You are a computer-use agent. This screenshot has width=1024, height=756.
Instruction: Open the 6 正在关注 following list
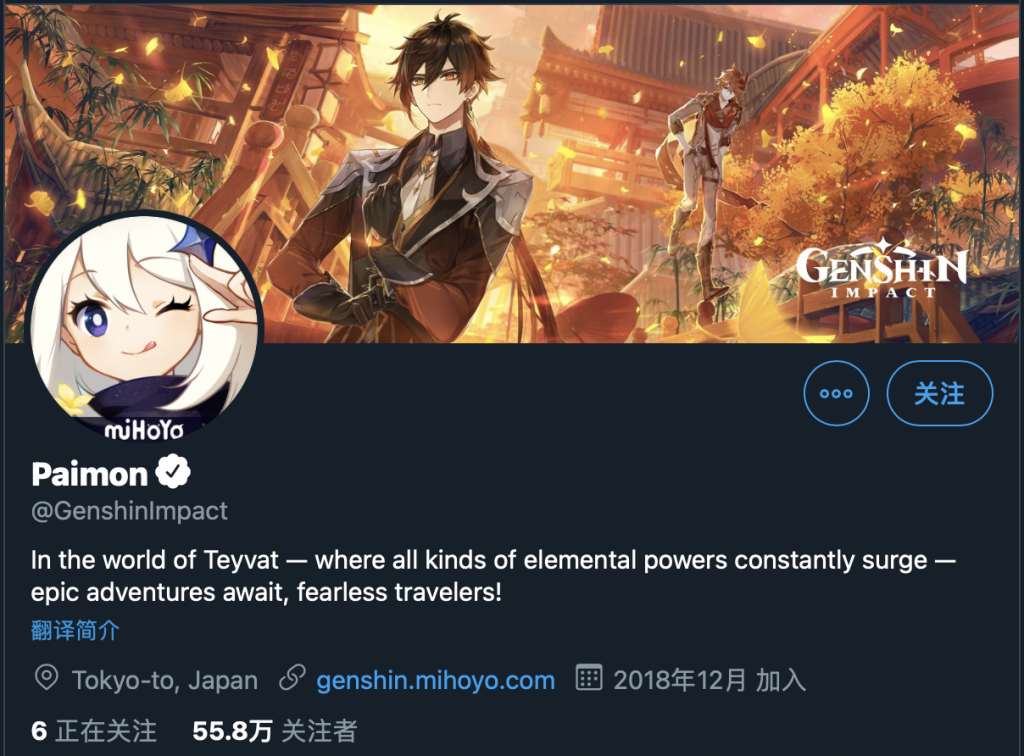click(x=94, y=731)
